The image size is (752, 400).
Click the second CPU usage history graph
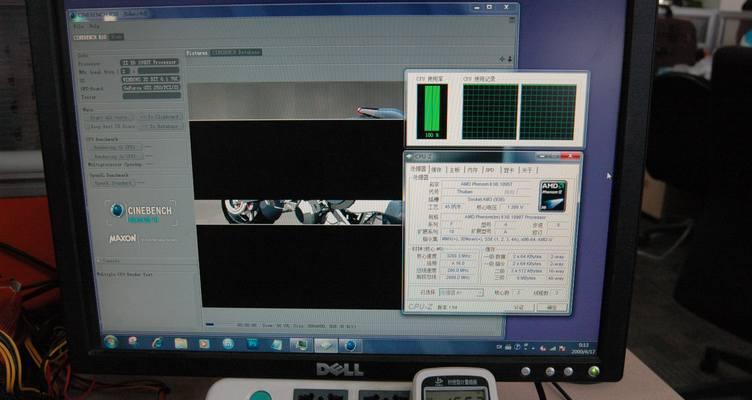[x=548, y=112]
